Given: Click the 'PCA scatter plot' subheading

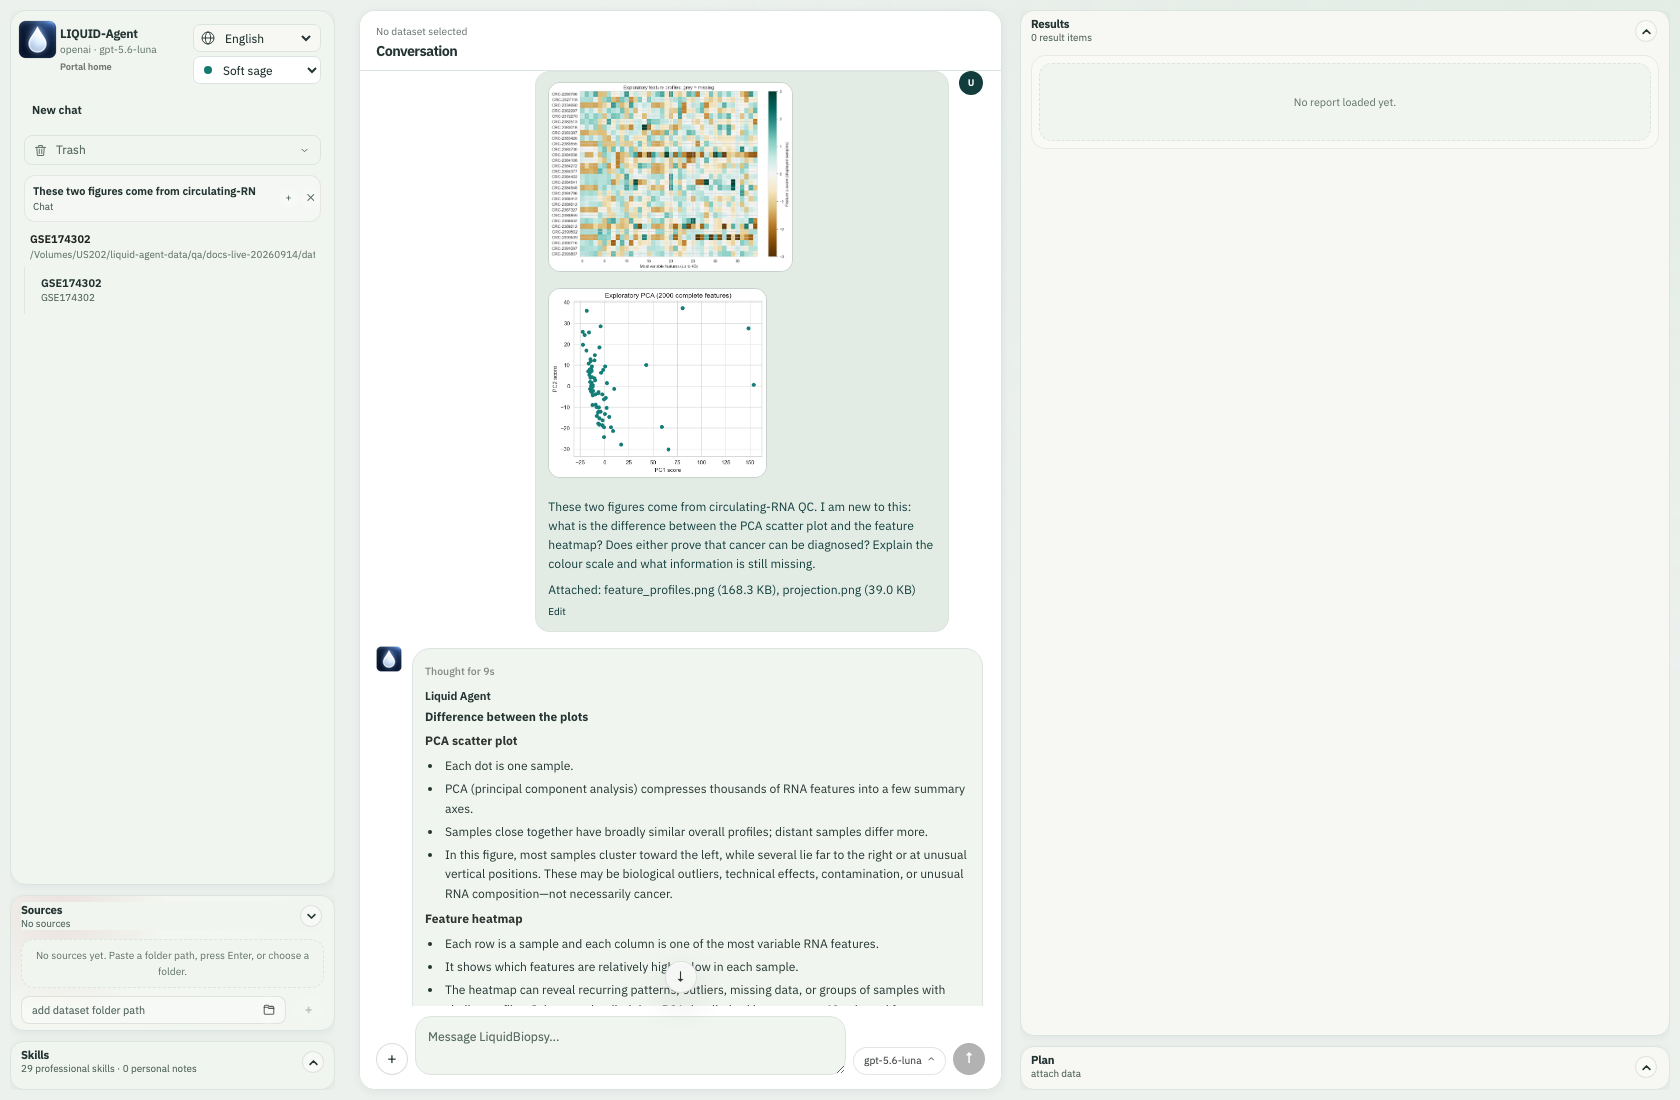Looking at the screenshot, I should pyautogui.click(x=471, y=741).
